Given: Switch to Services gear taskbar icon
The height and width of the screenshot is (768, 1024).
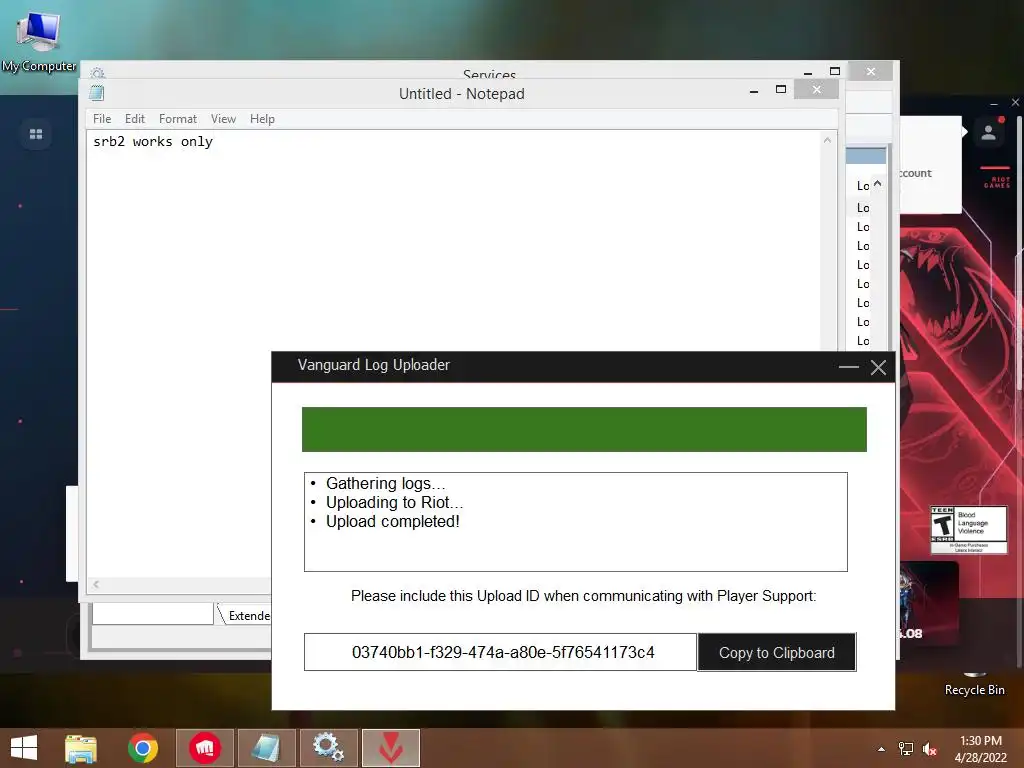Looking at the screenshot, I should 328,748.
